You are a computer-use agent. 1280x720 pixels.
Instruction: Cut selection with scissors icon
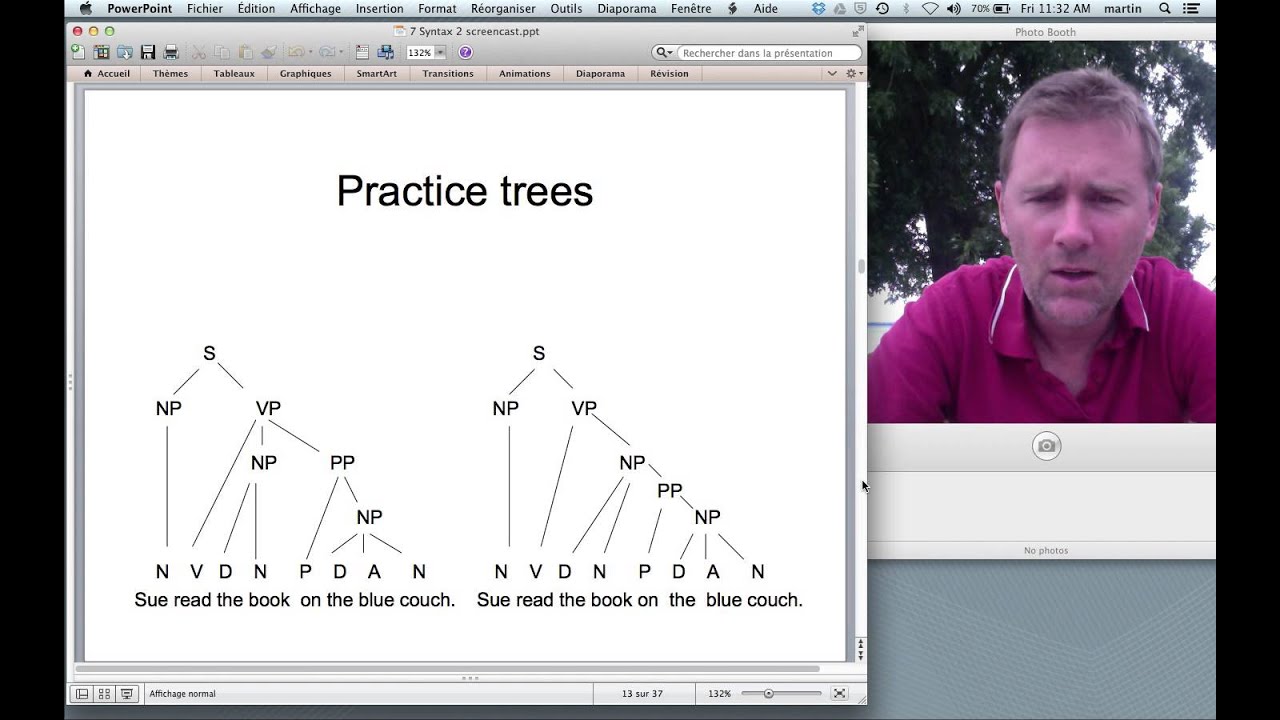pyautogui.click(x=199, y=52)
